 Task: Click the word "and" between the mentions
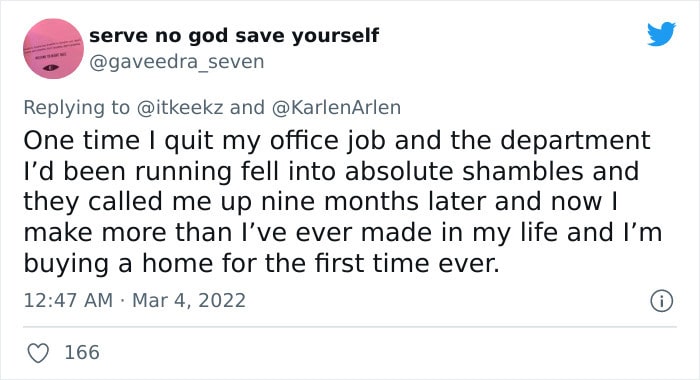(x=247, y=108)
